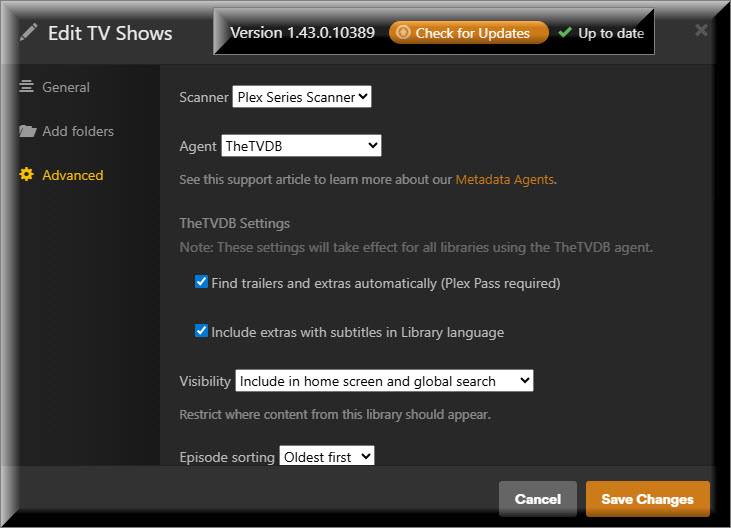The height and width of the screenshot is (528, 731).
Task: Click the General list icon in sidebar
Action: [x=27, y=86]
